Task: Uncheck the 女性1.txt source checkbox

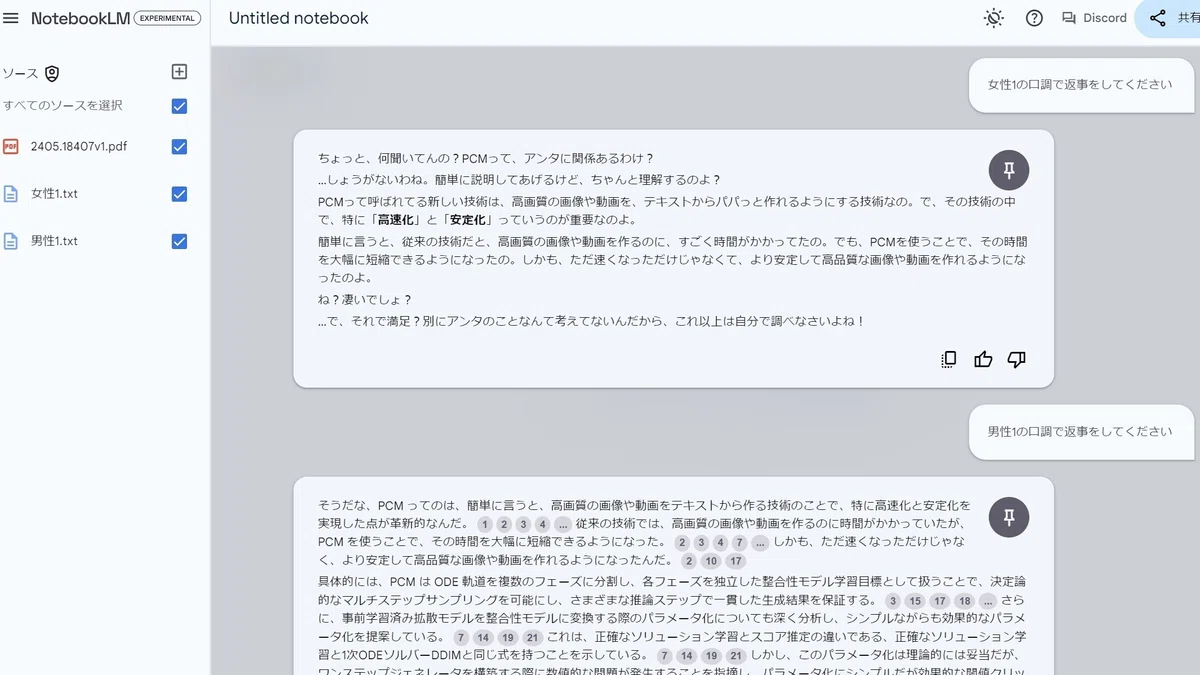Action: point(179,194)
